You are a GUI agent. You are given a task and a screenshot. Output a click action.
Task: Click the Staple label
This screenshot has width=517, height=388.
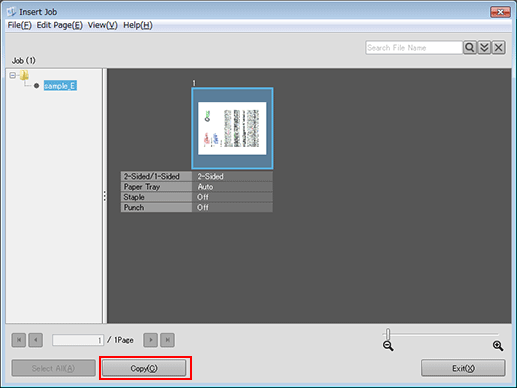(x=156, y=197)
